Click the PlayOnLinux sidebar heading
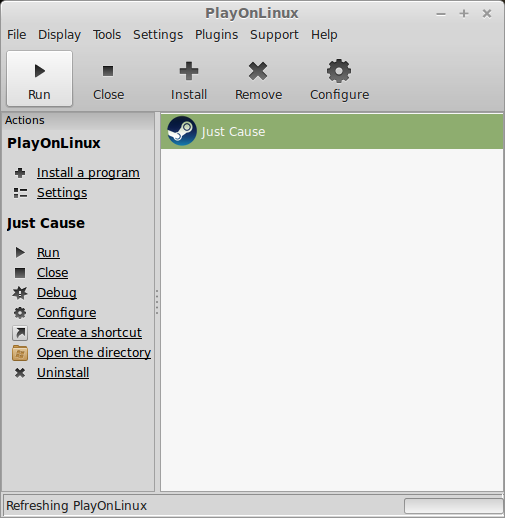The image size is (505, 518). click(54, 143)
